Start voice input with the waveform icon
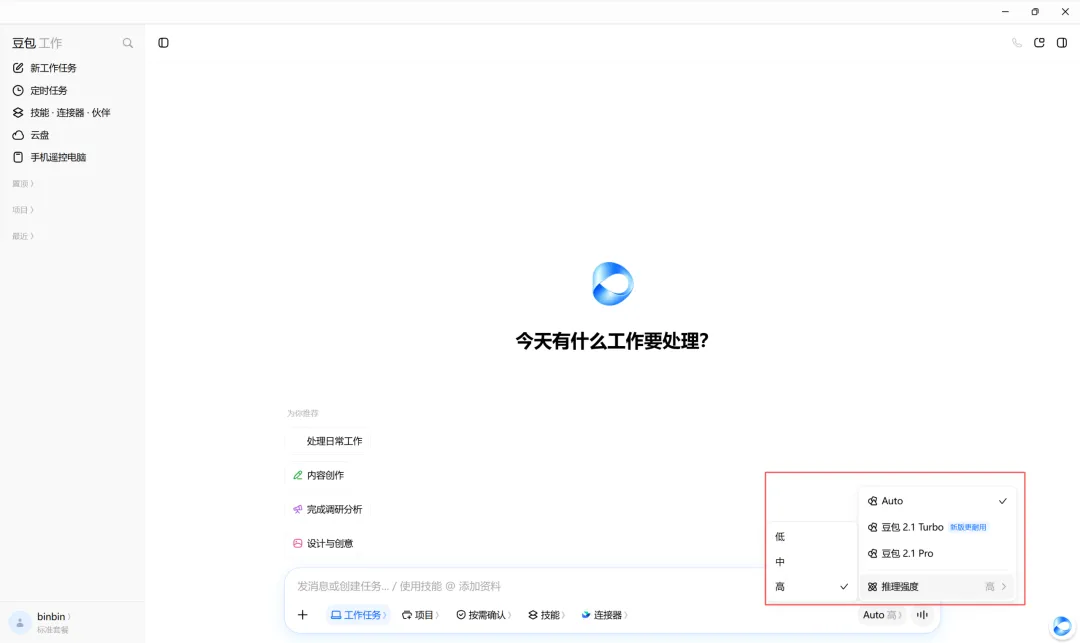1080x643 pixels. [x=922, y=615]
